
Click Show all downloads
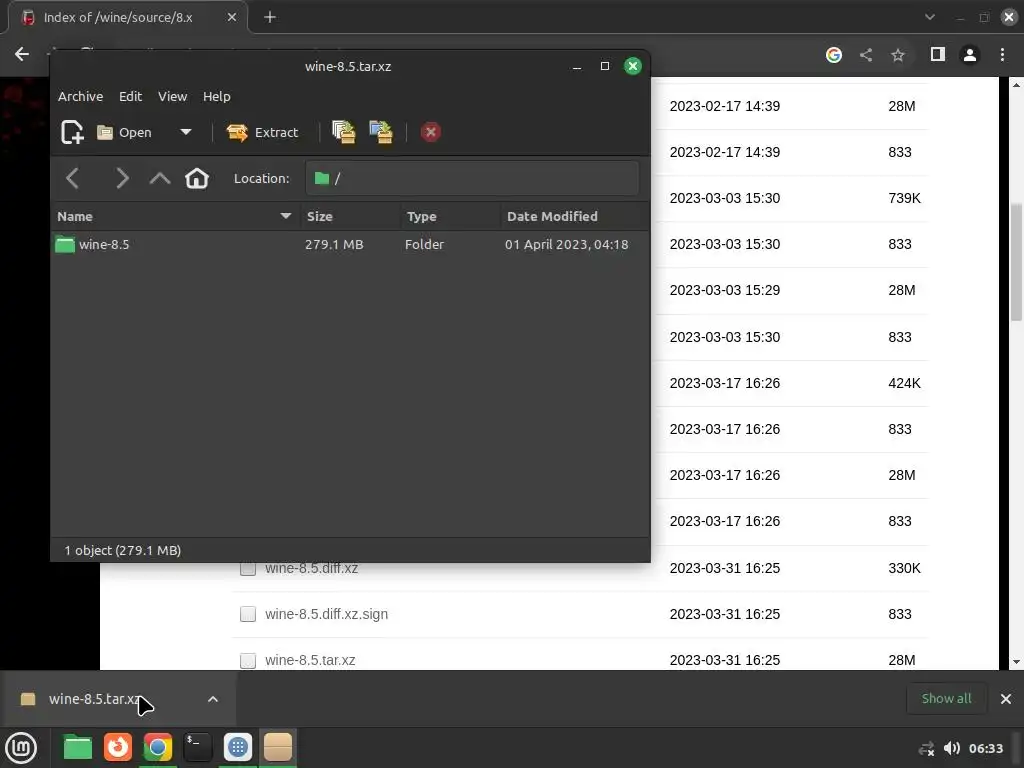pos(946,699)
